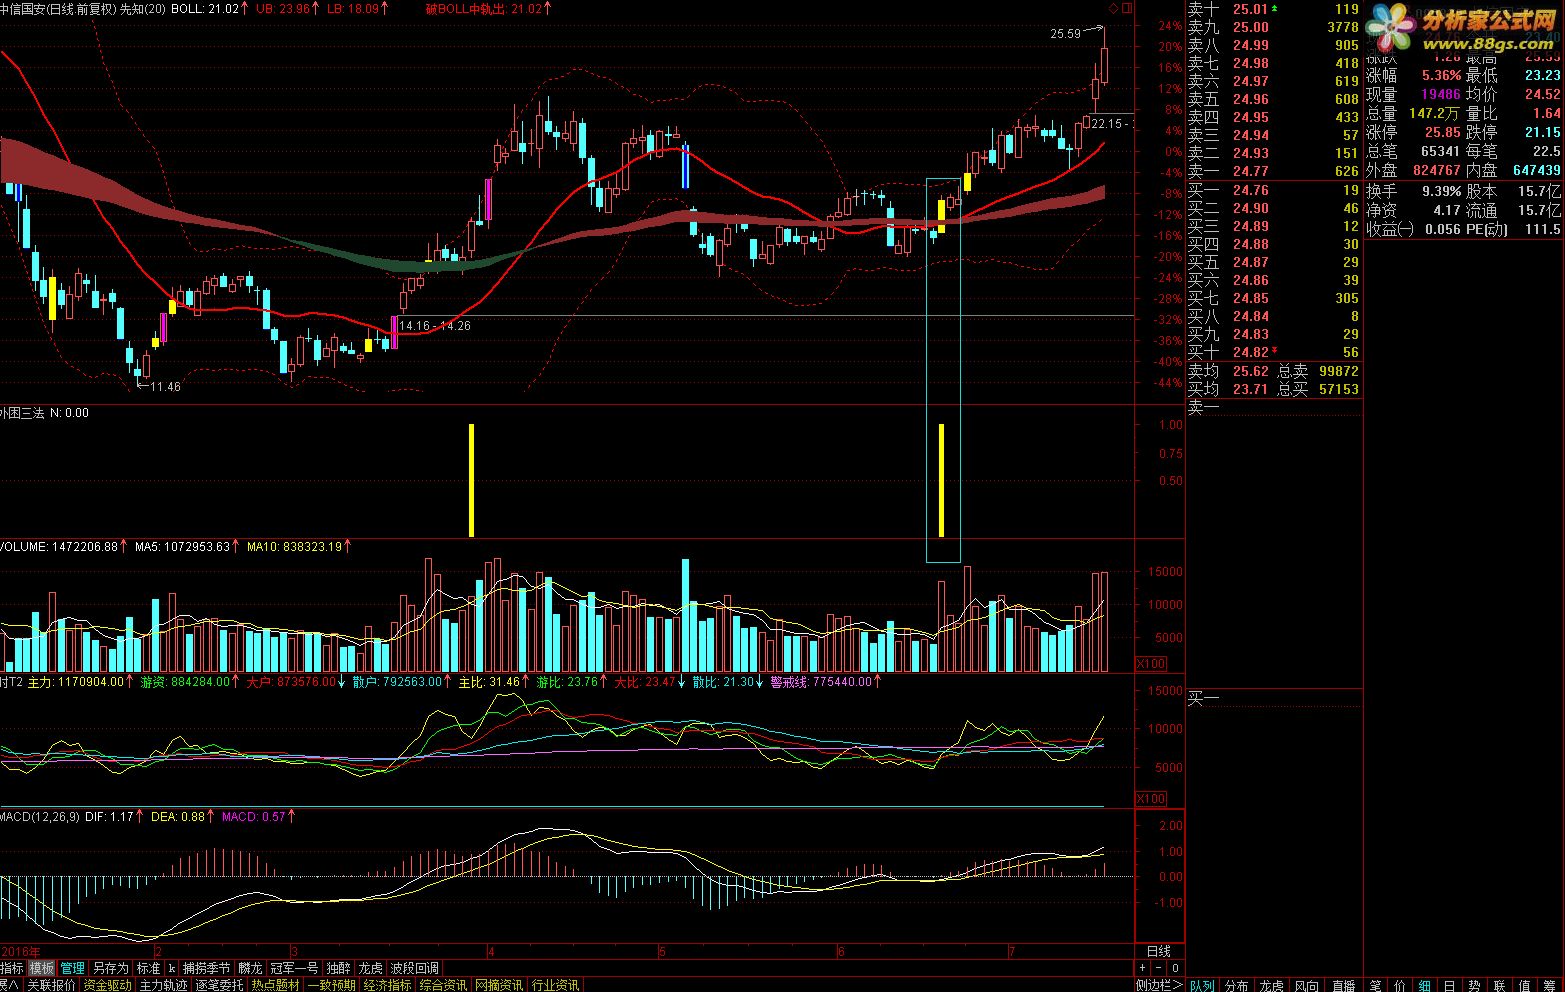Switch to the 分布 tab
The height and width of the screenshot is (992, 1565).
click(1237, 985)
